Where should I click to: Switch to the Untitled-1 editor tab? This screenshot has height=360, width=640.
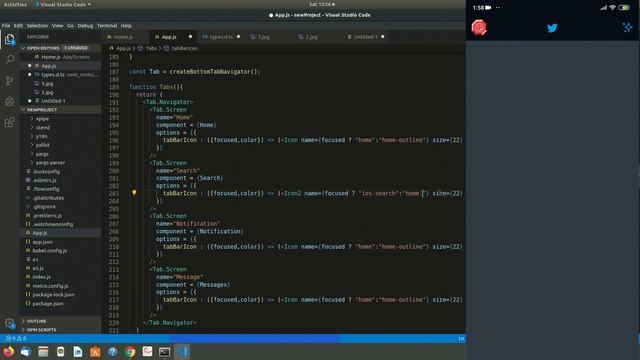[365, 37]
